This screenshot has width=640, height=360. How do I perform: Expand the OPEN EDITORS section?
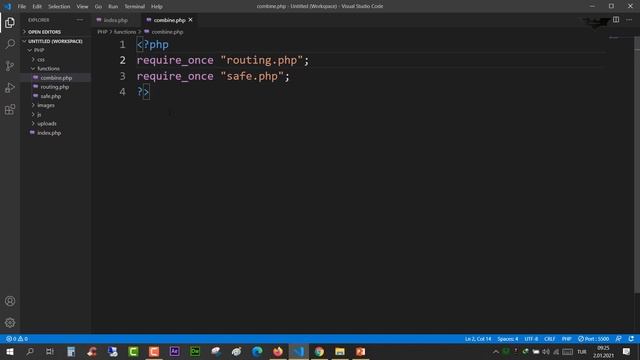point(44,31)
